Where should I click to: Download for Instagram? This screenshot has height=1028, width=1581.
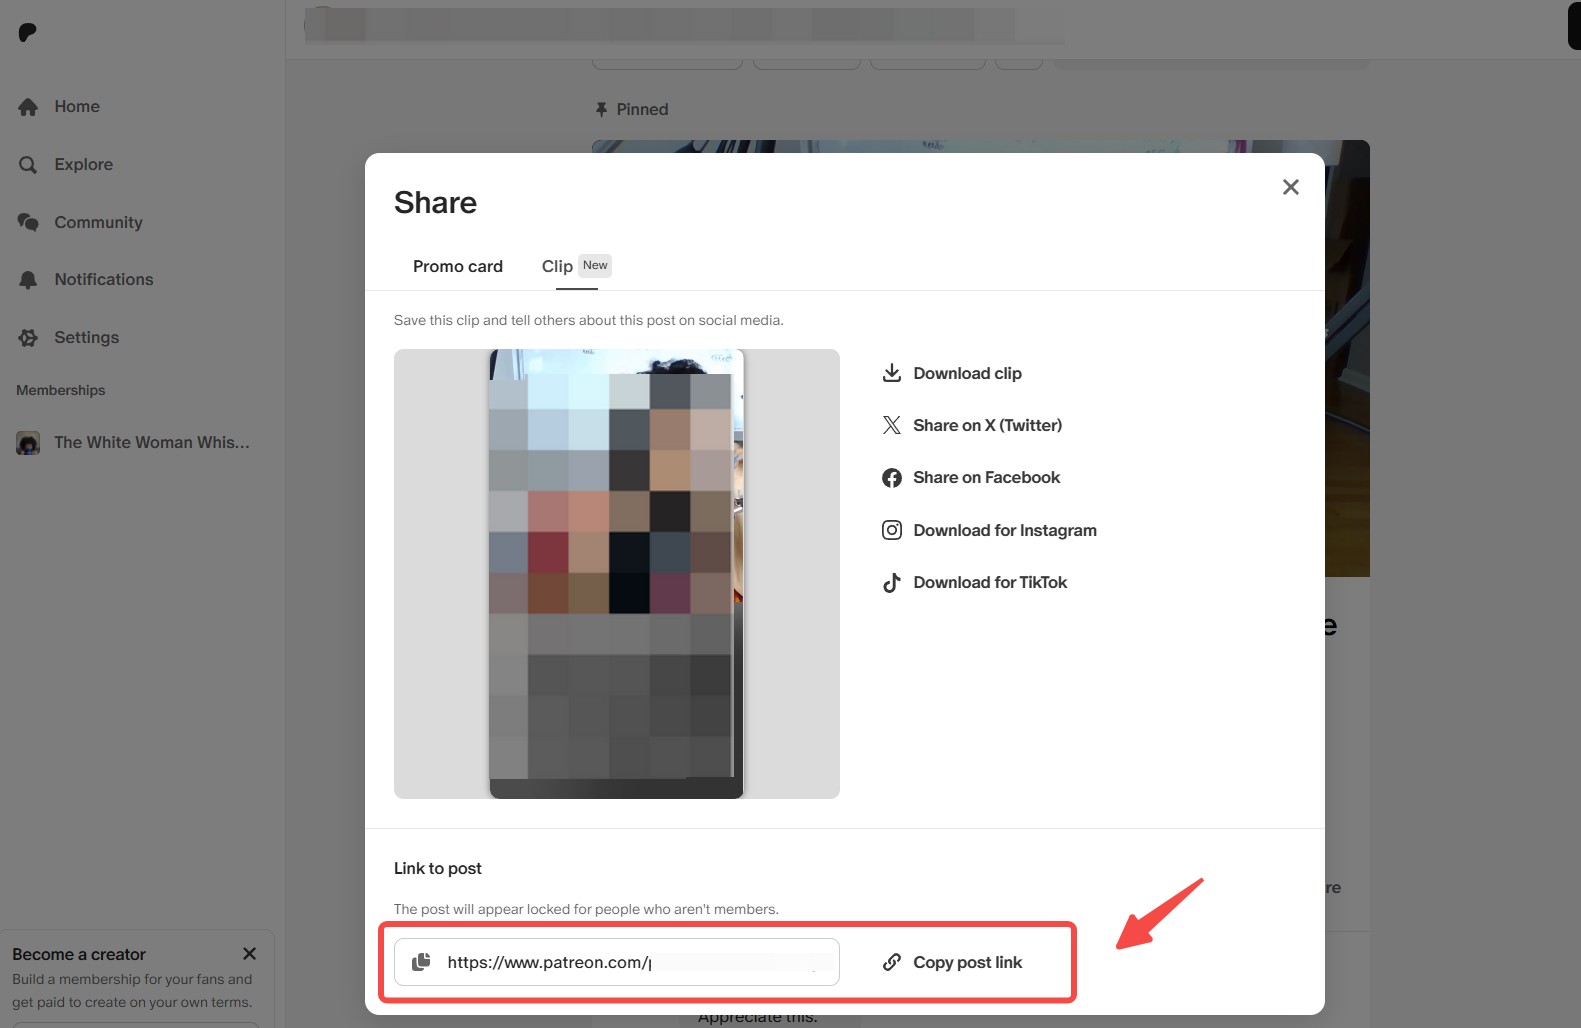(x=989, y=530)
